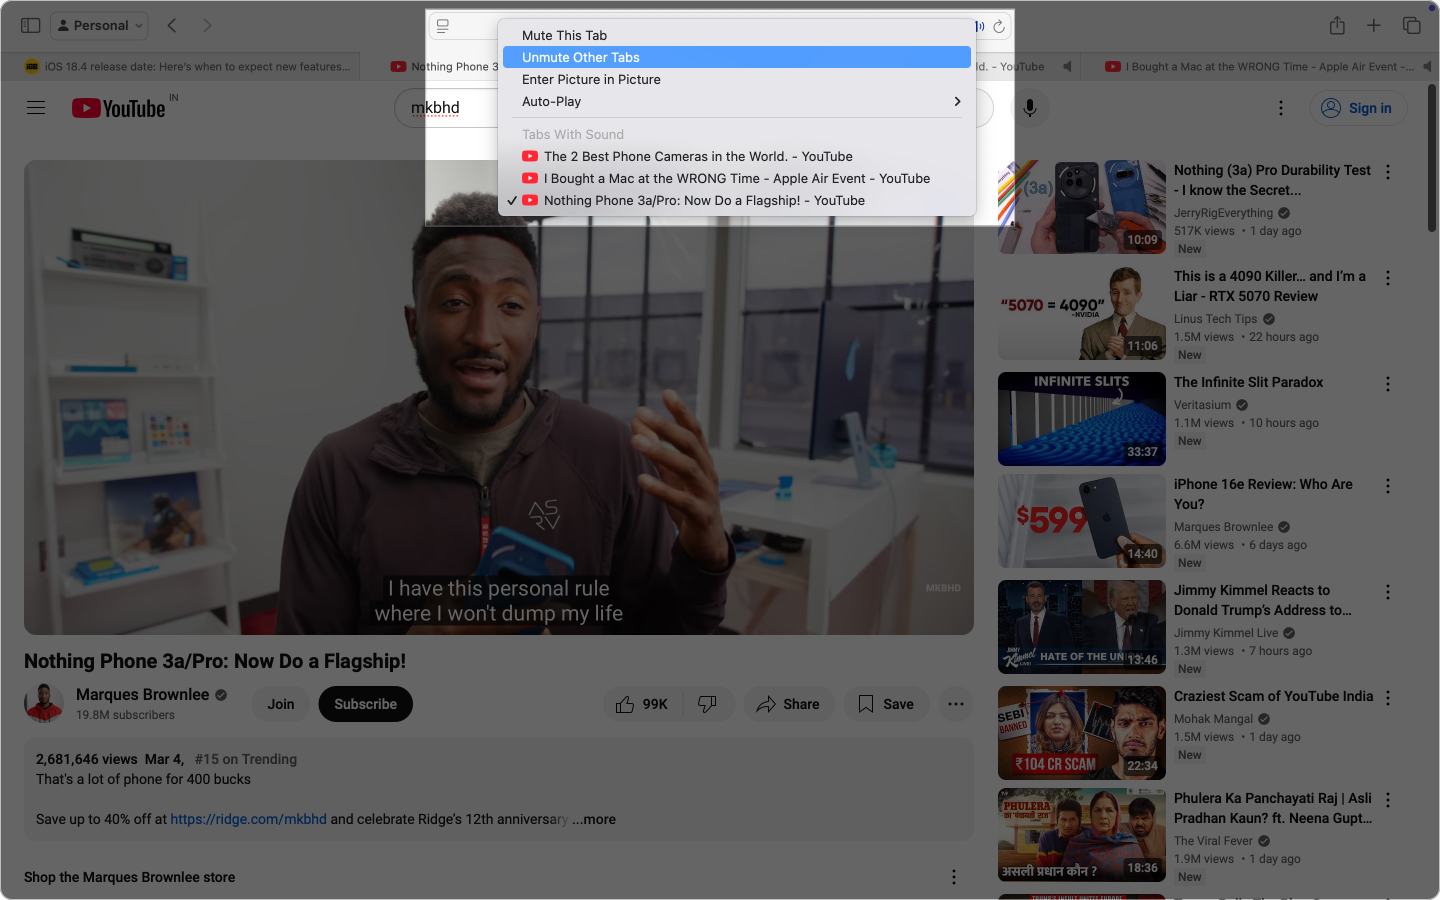Open the ridge.com/mkbhd link
This screenshot has width=1440, height=900.
[x=249, y=819]
